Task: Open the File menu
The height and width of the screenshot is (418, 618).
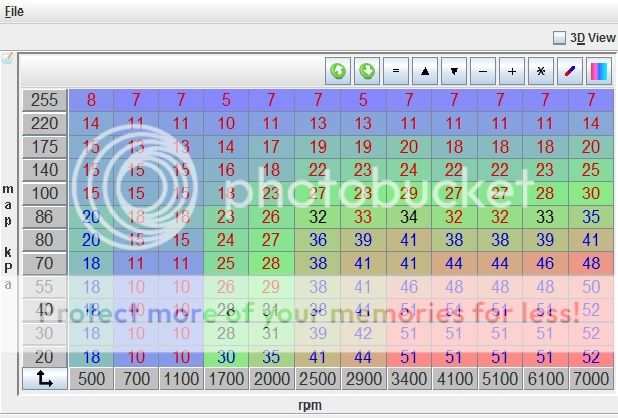Action: tap(14, 11)
